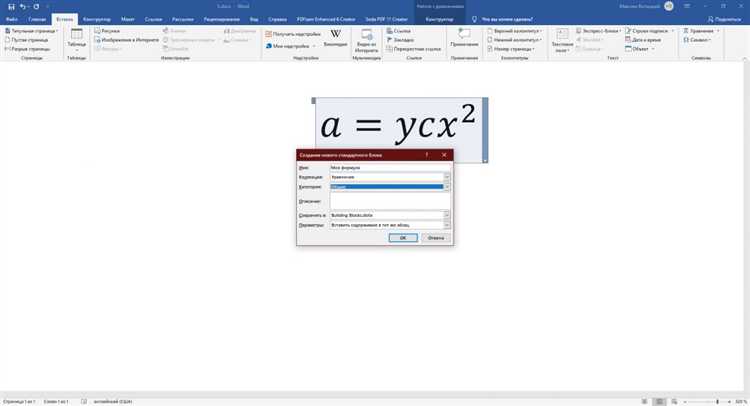Screen dimensions: 750x406
Task: Click the Примечание comment icon
Action: point(464,33)
